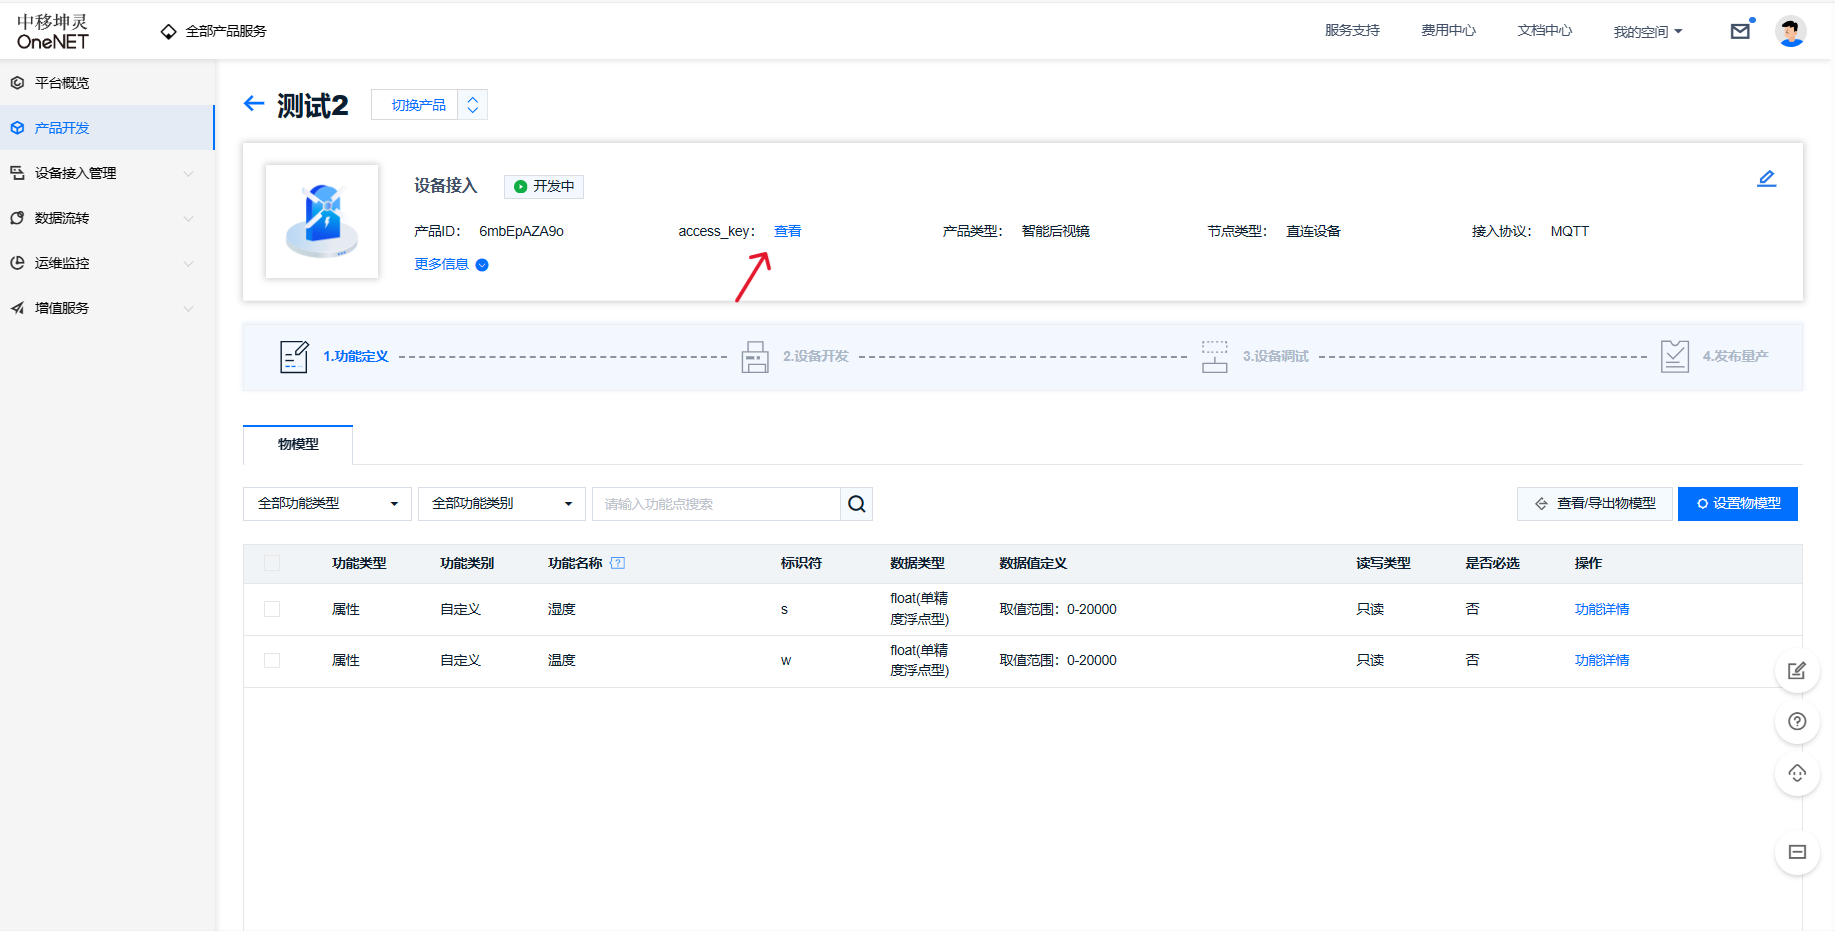Toggle the select-all checkbox in table header
Image resolution: width=1835 pixels, height=931 pixels.
coord(272,563)
